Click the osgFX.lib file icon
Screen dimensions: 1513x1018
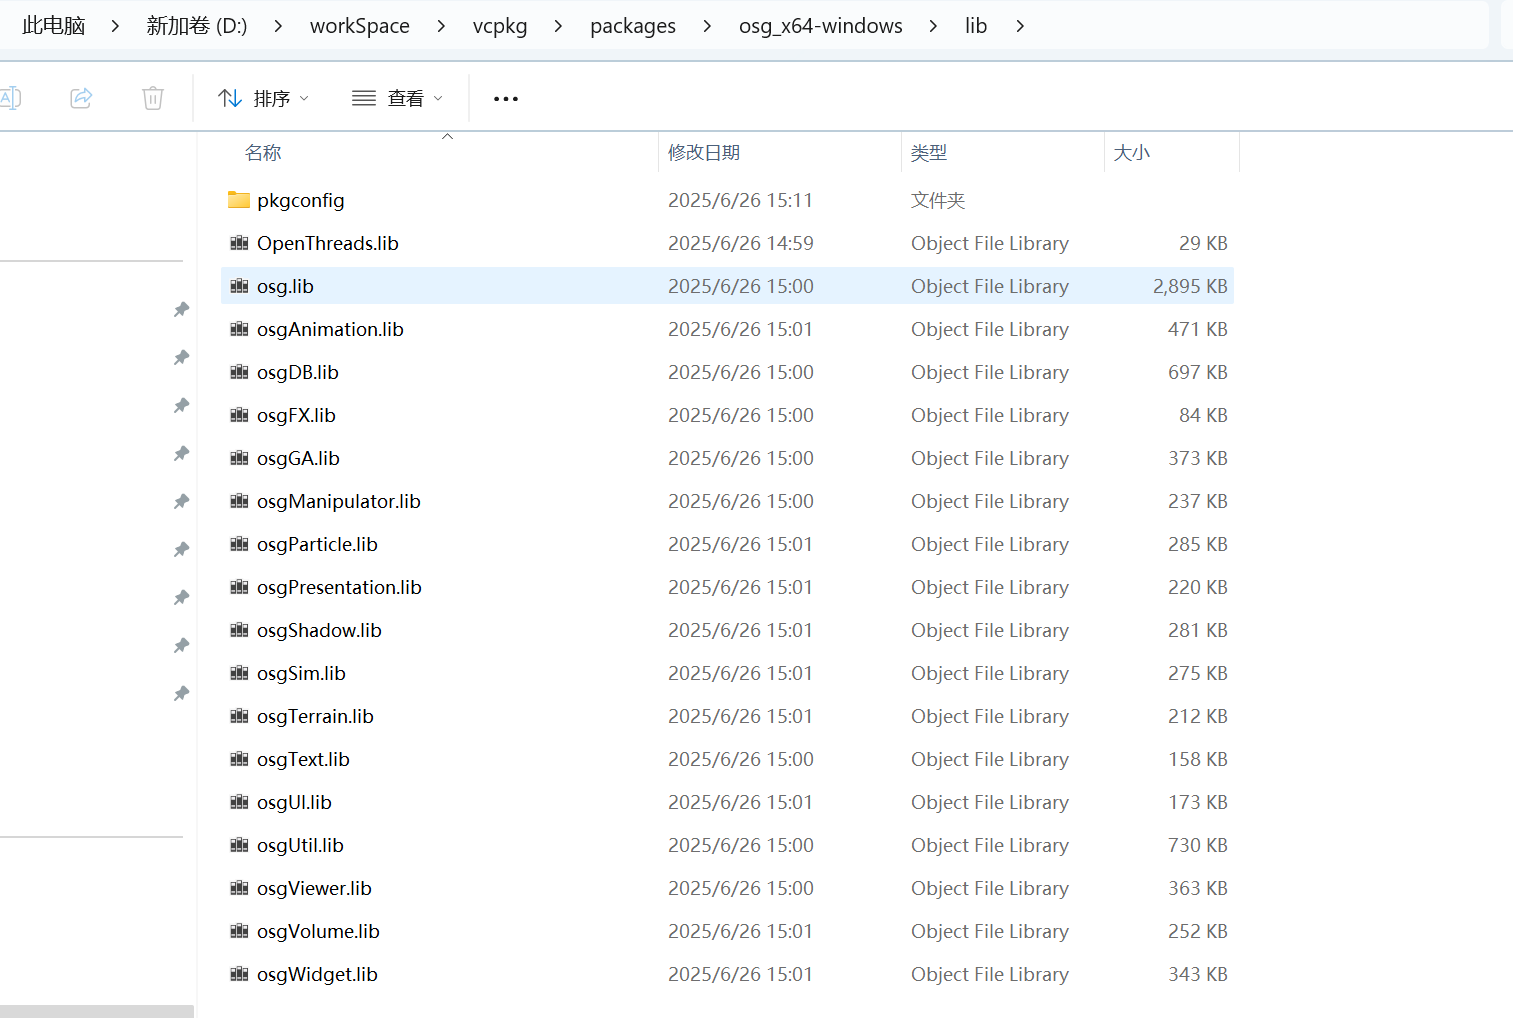click(x=239, y=415)
